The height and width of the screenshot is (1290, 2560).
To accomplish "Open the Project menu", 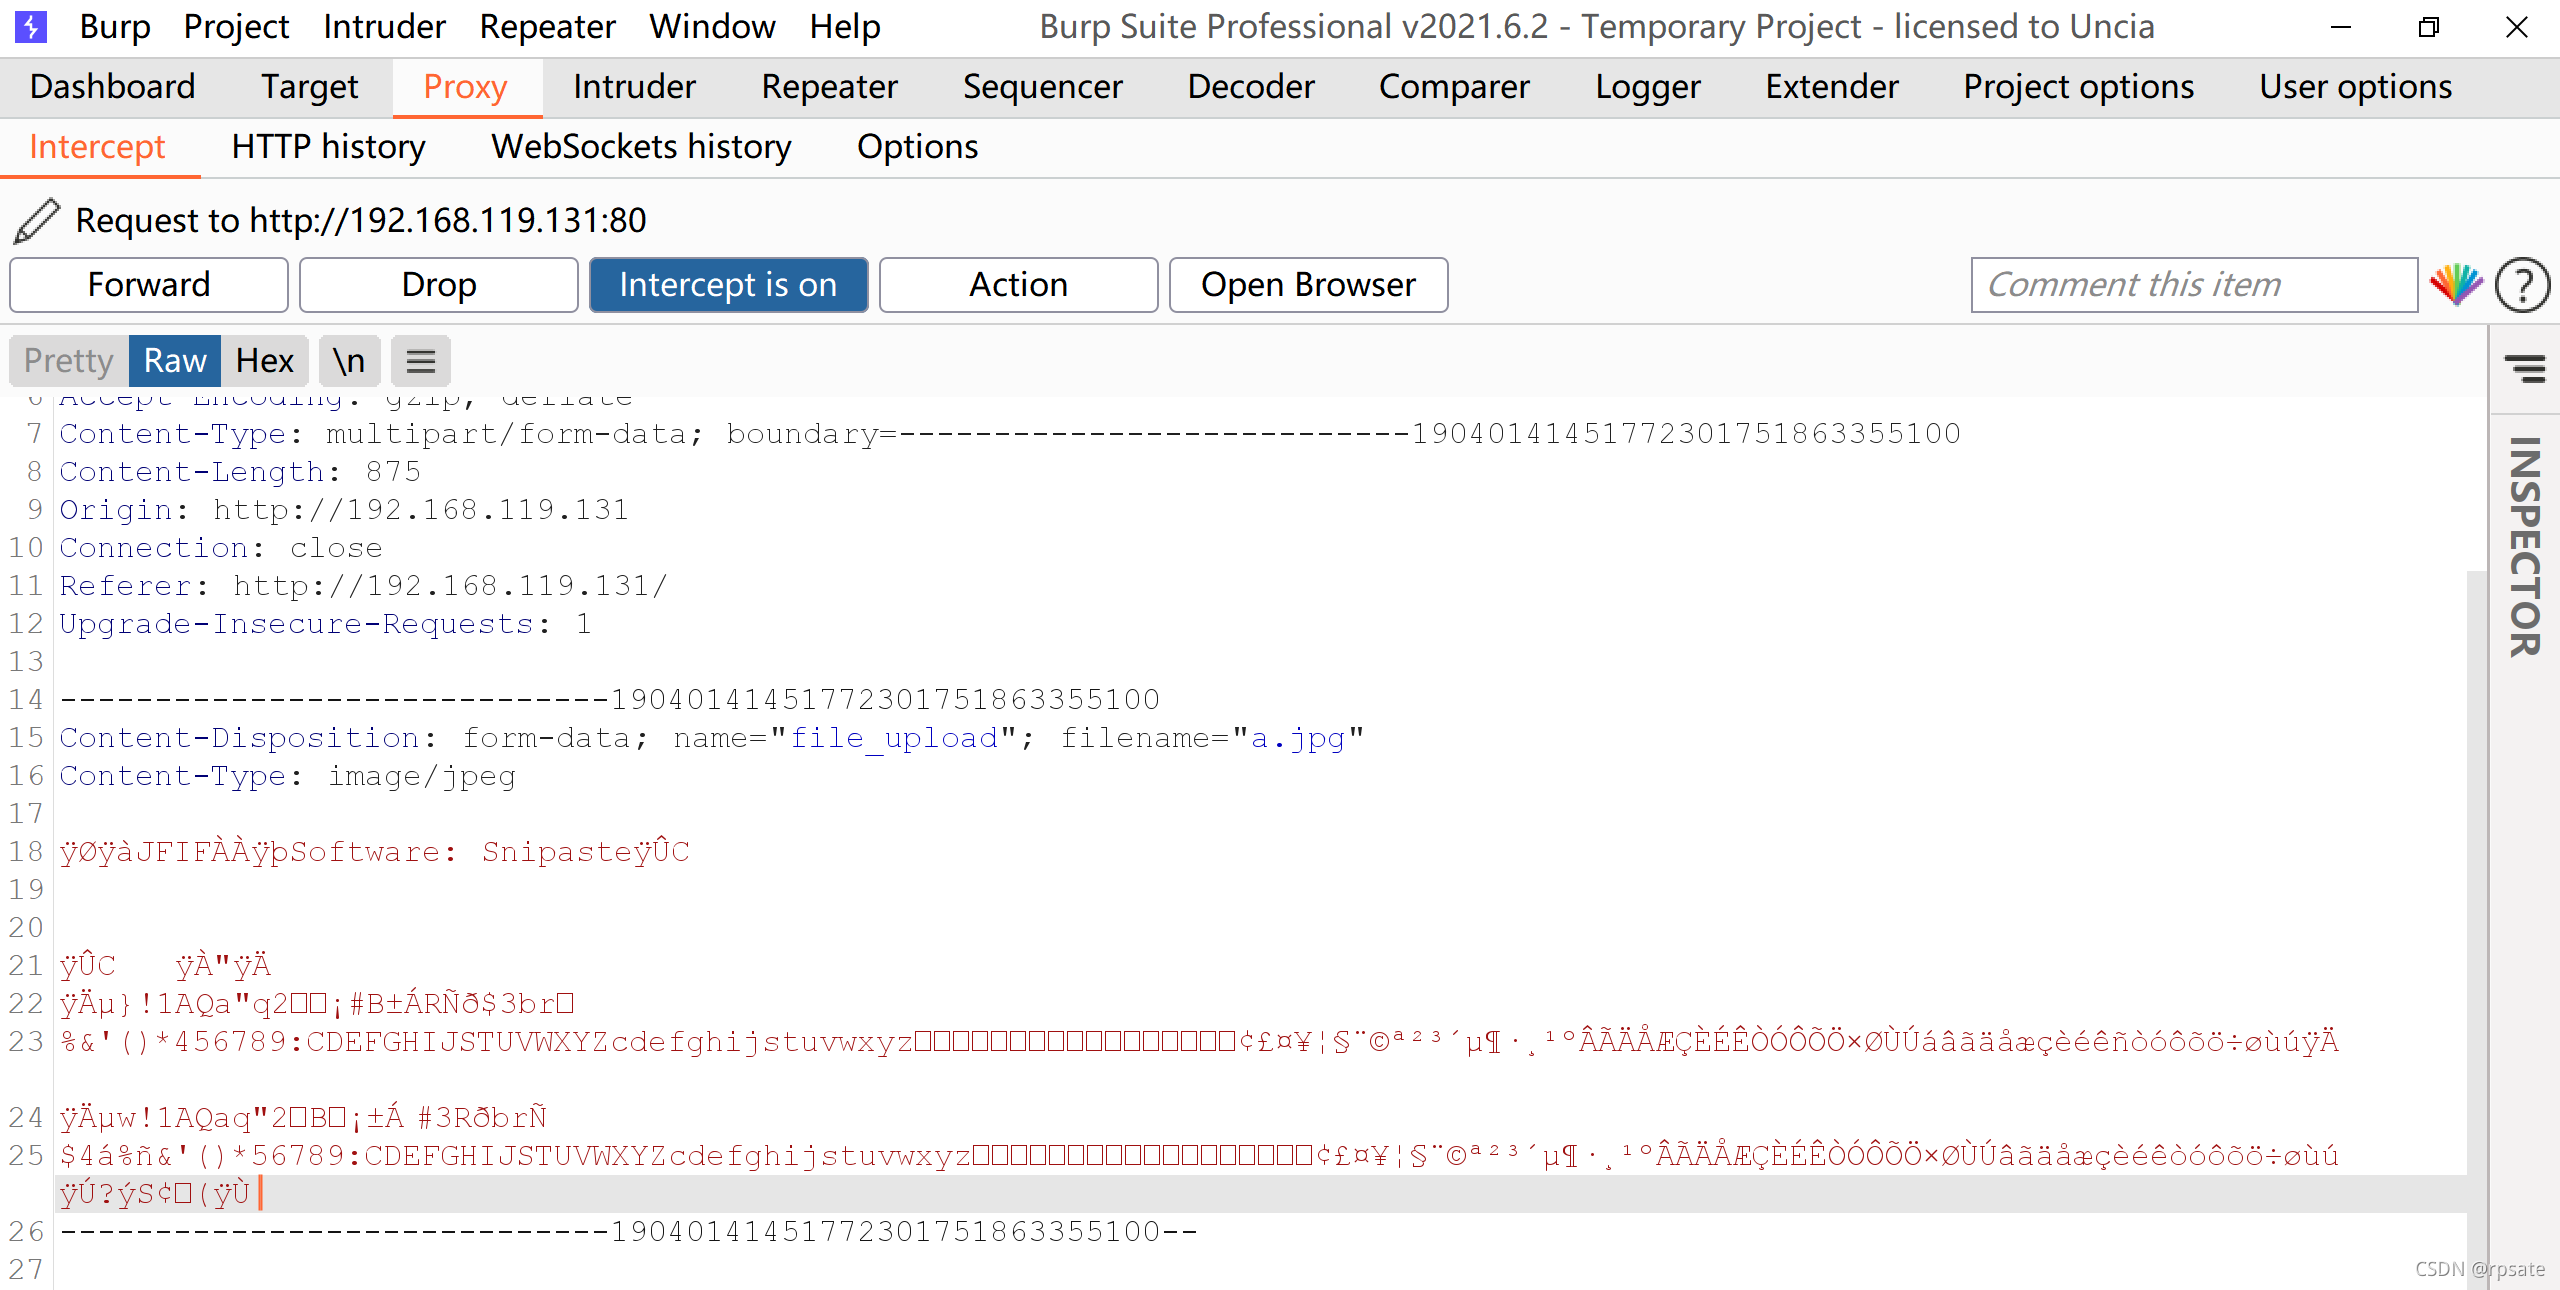I will (236, 26).
